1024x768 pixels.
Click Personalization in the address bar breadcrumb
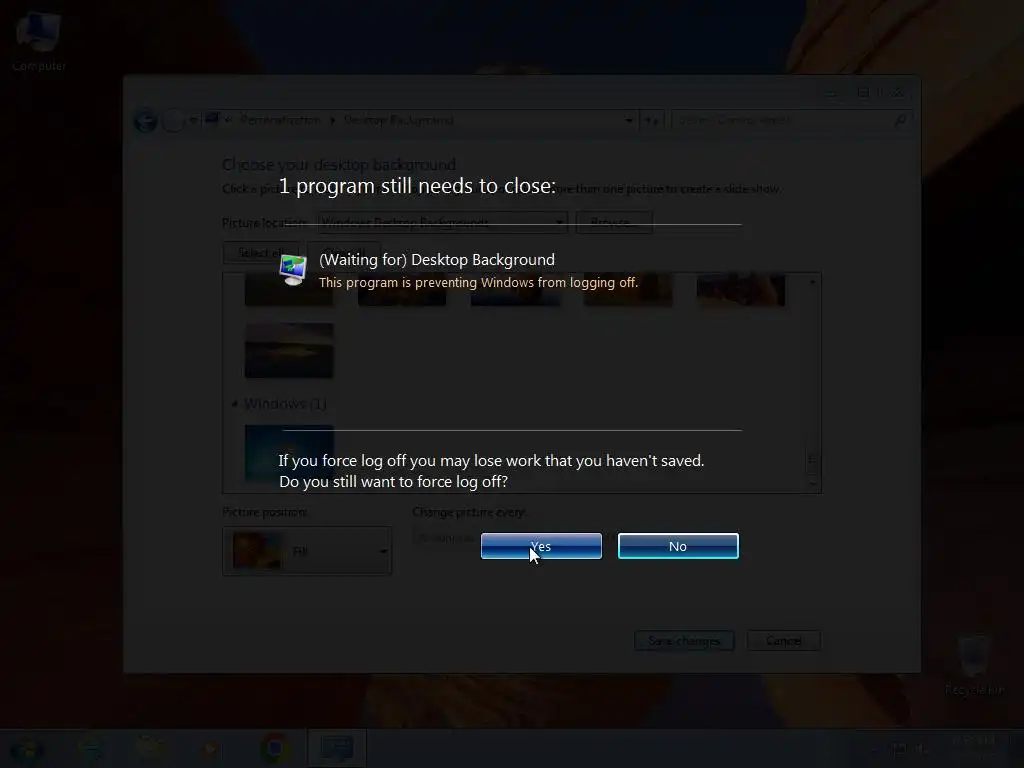click(280, 120)
